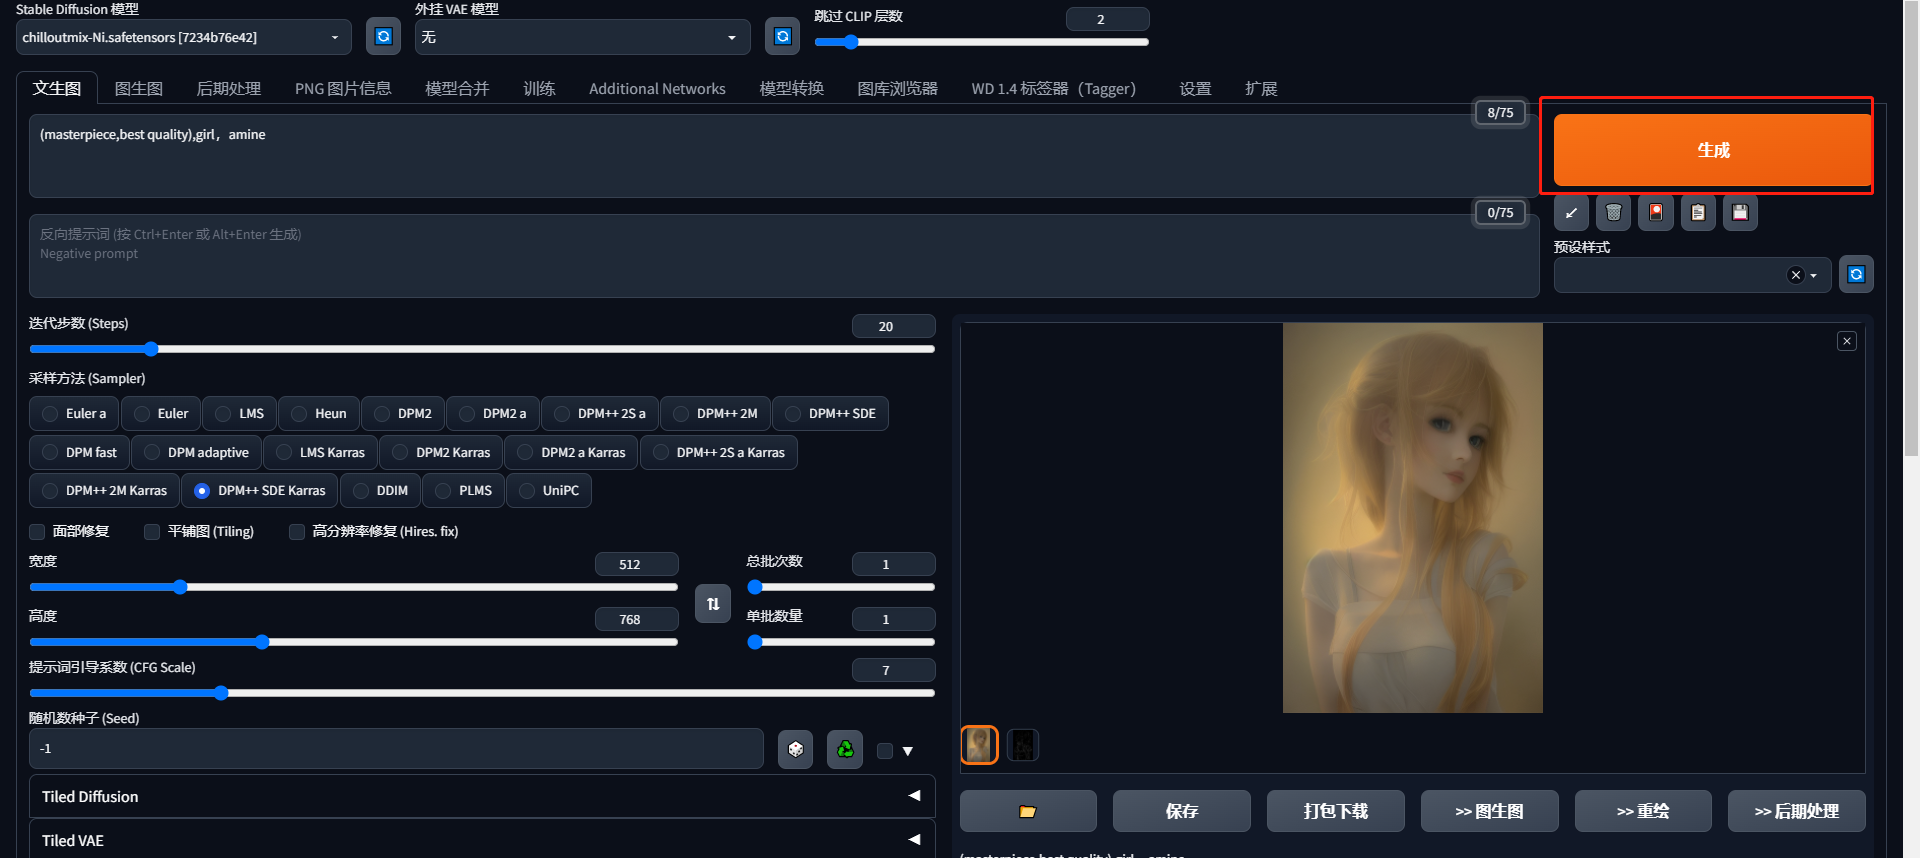
Task: Open the 设置 tab
Action: [1195, 88]
